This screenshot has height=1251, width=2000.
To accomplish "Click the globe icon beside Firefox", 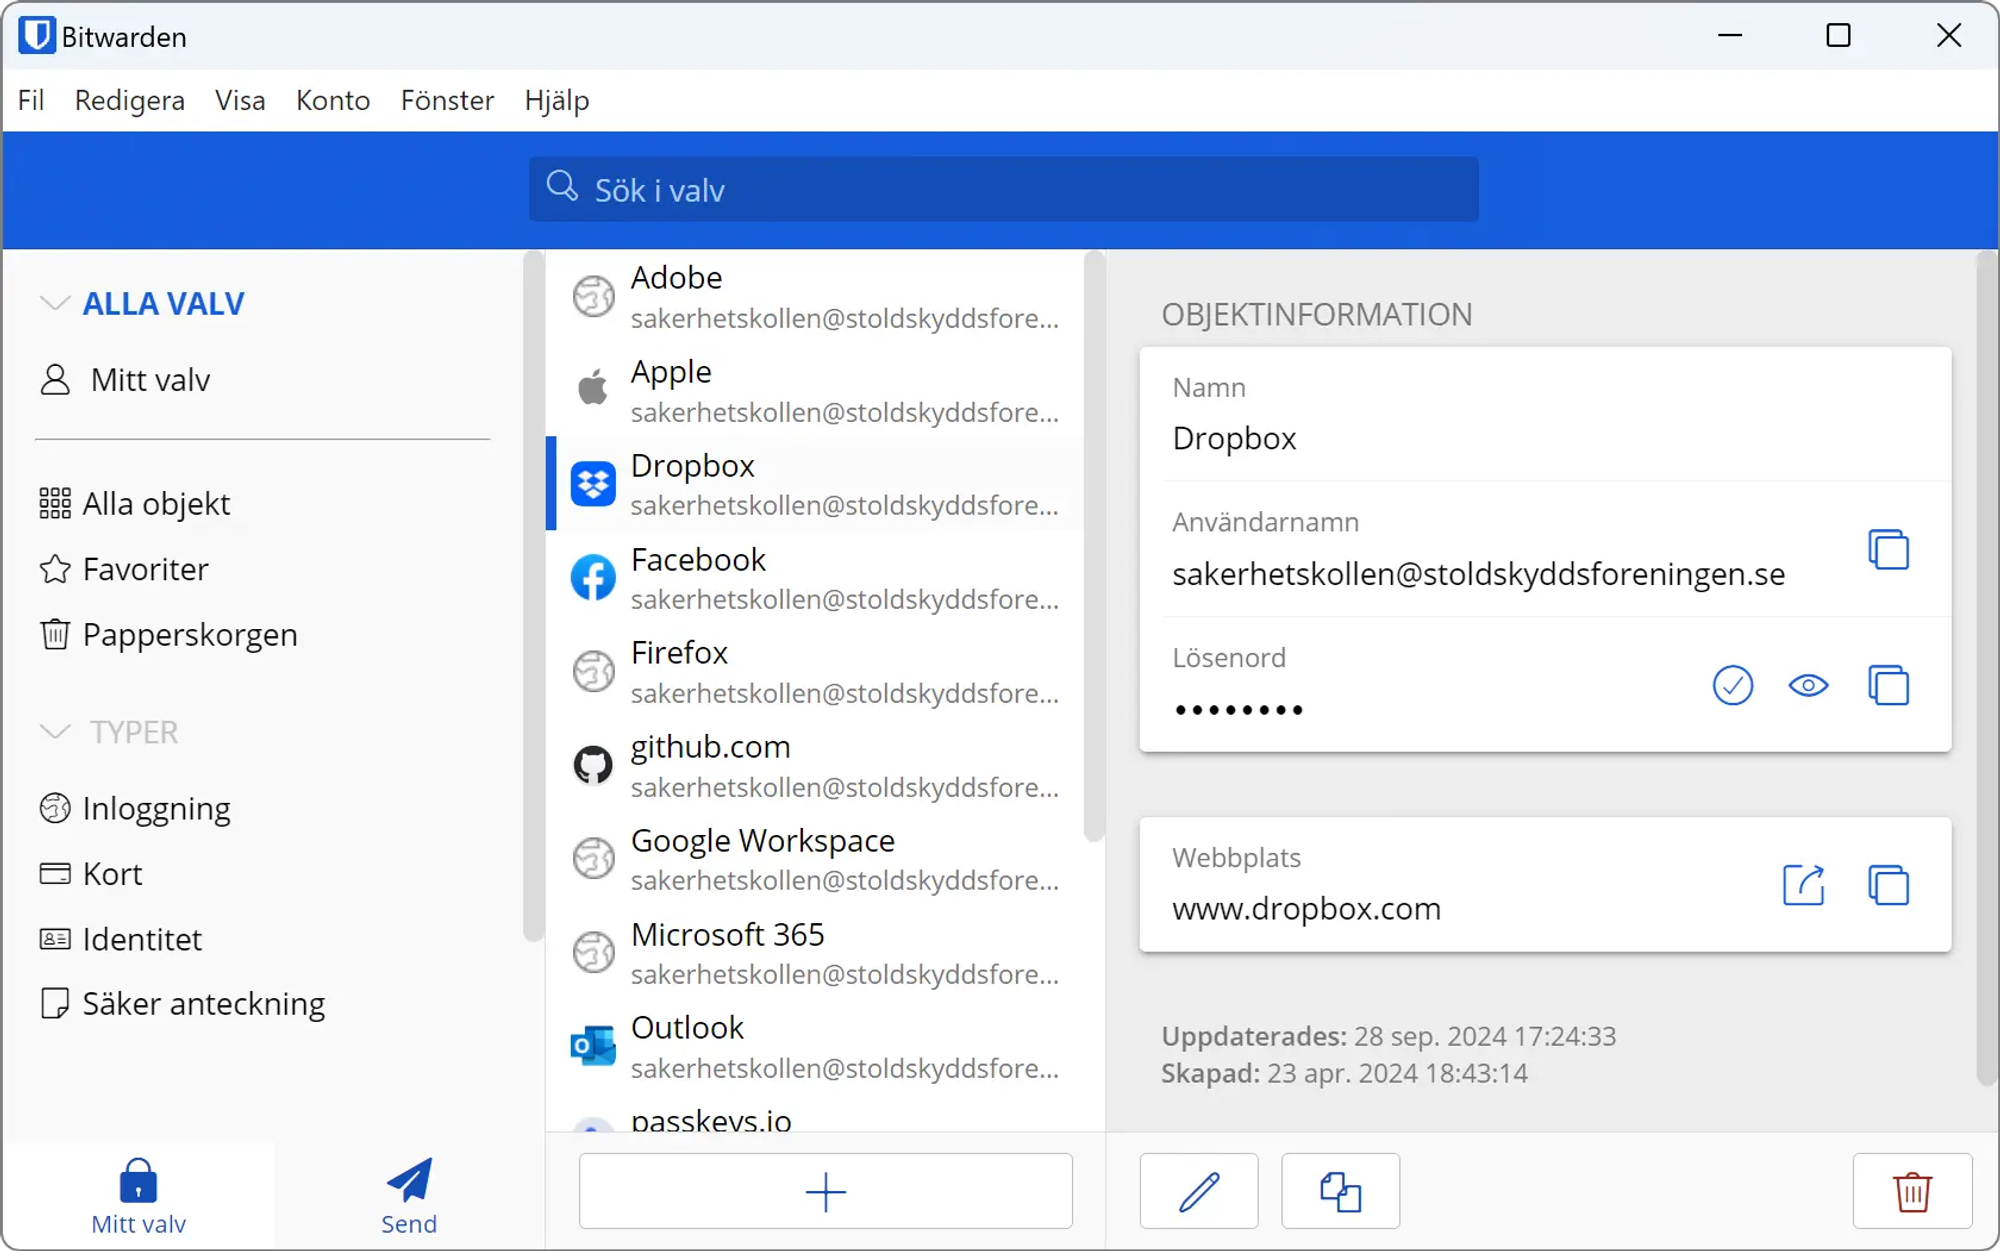I will (593, 671).
